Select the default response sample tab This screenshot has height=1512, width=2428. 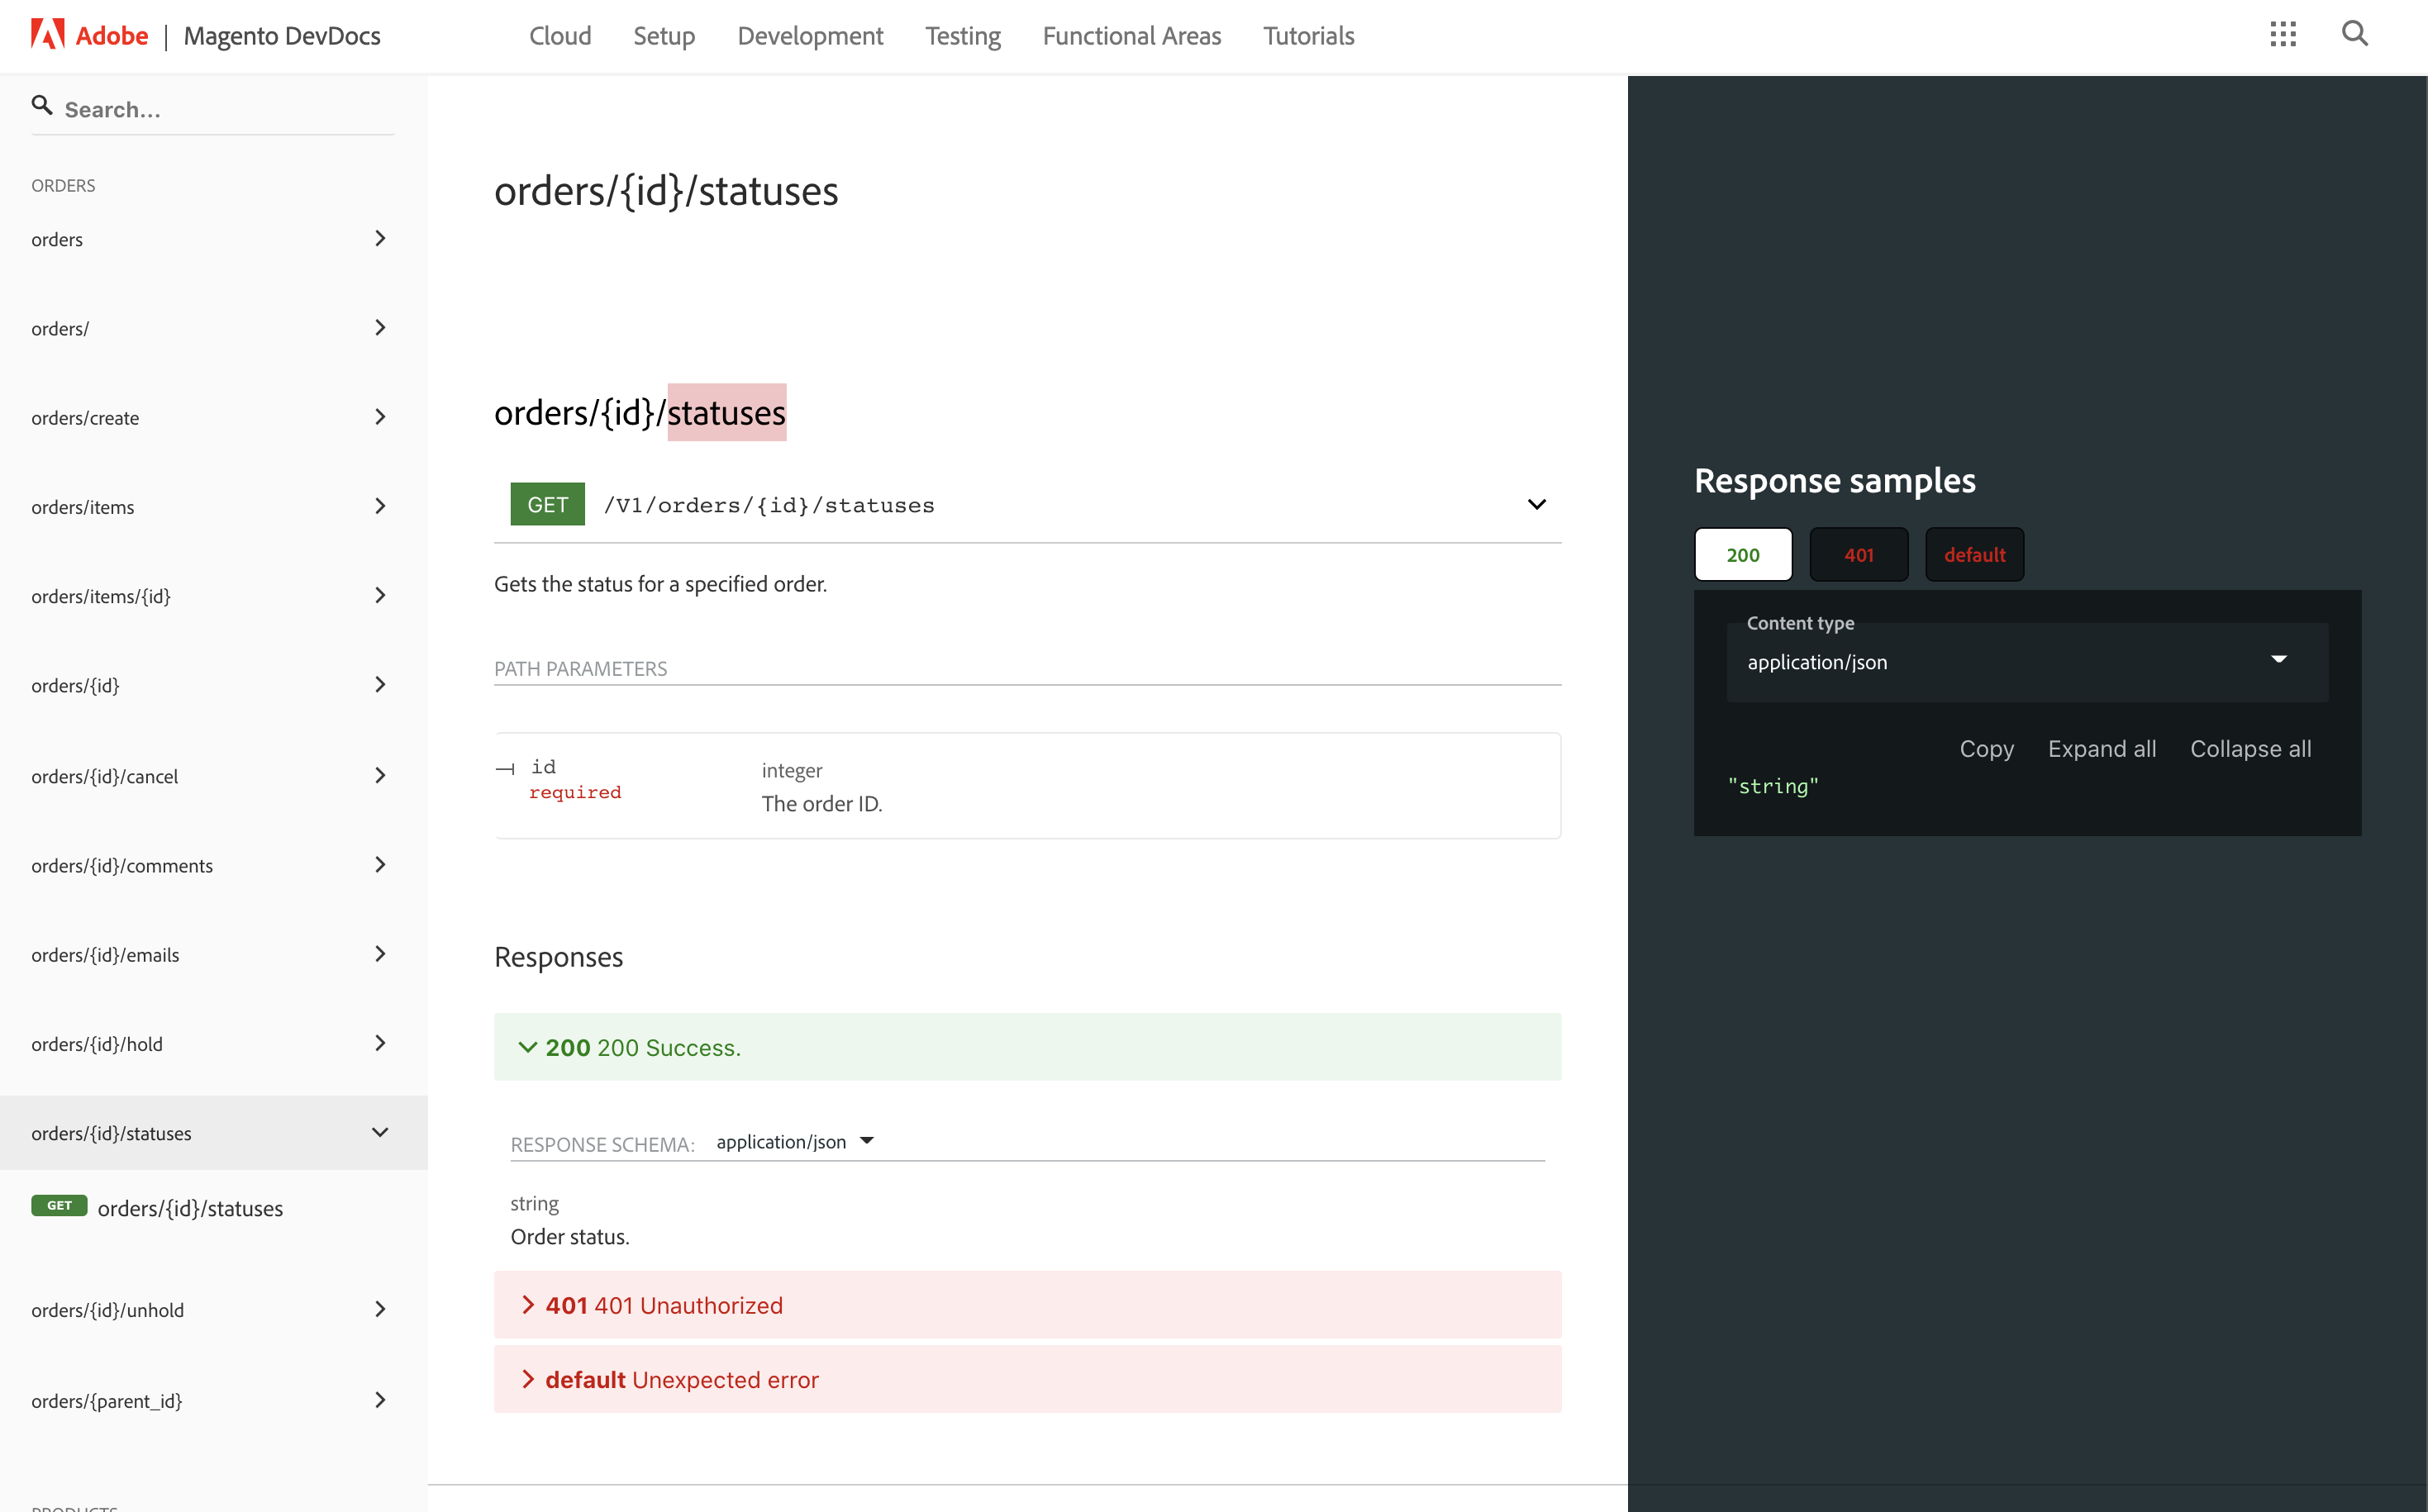click(x=1975, y=555)
